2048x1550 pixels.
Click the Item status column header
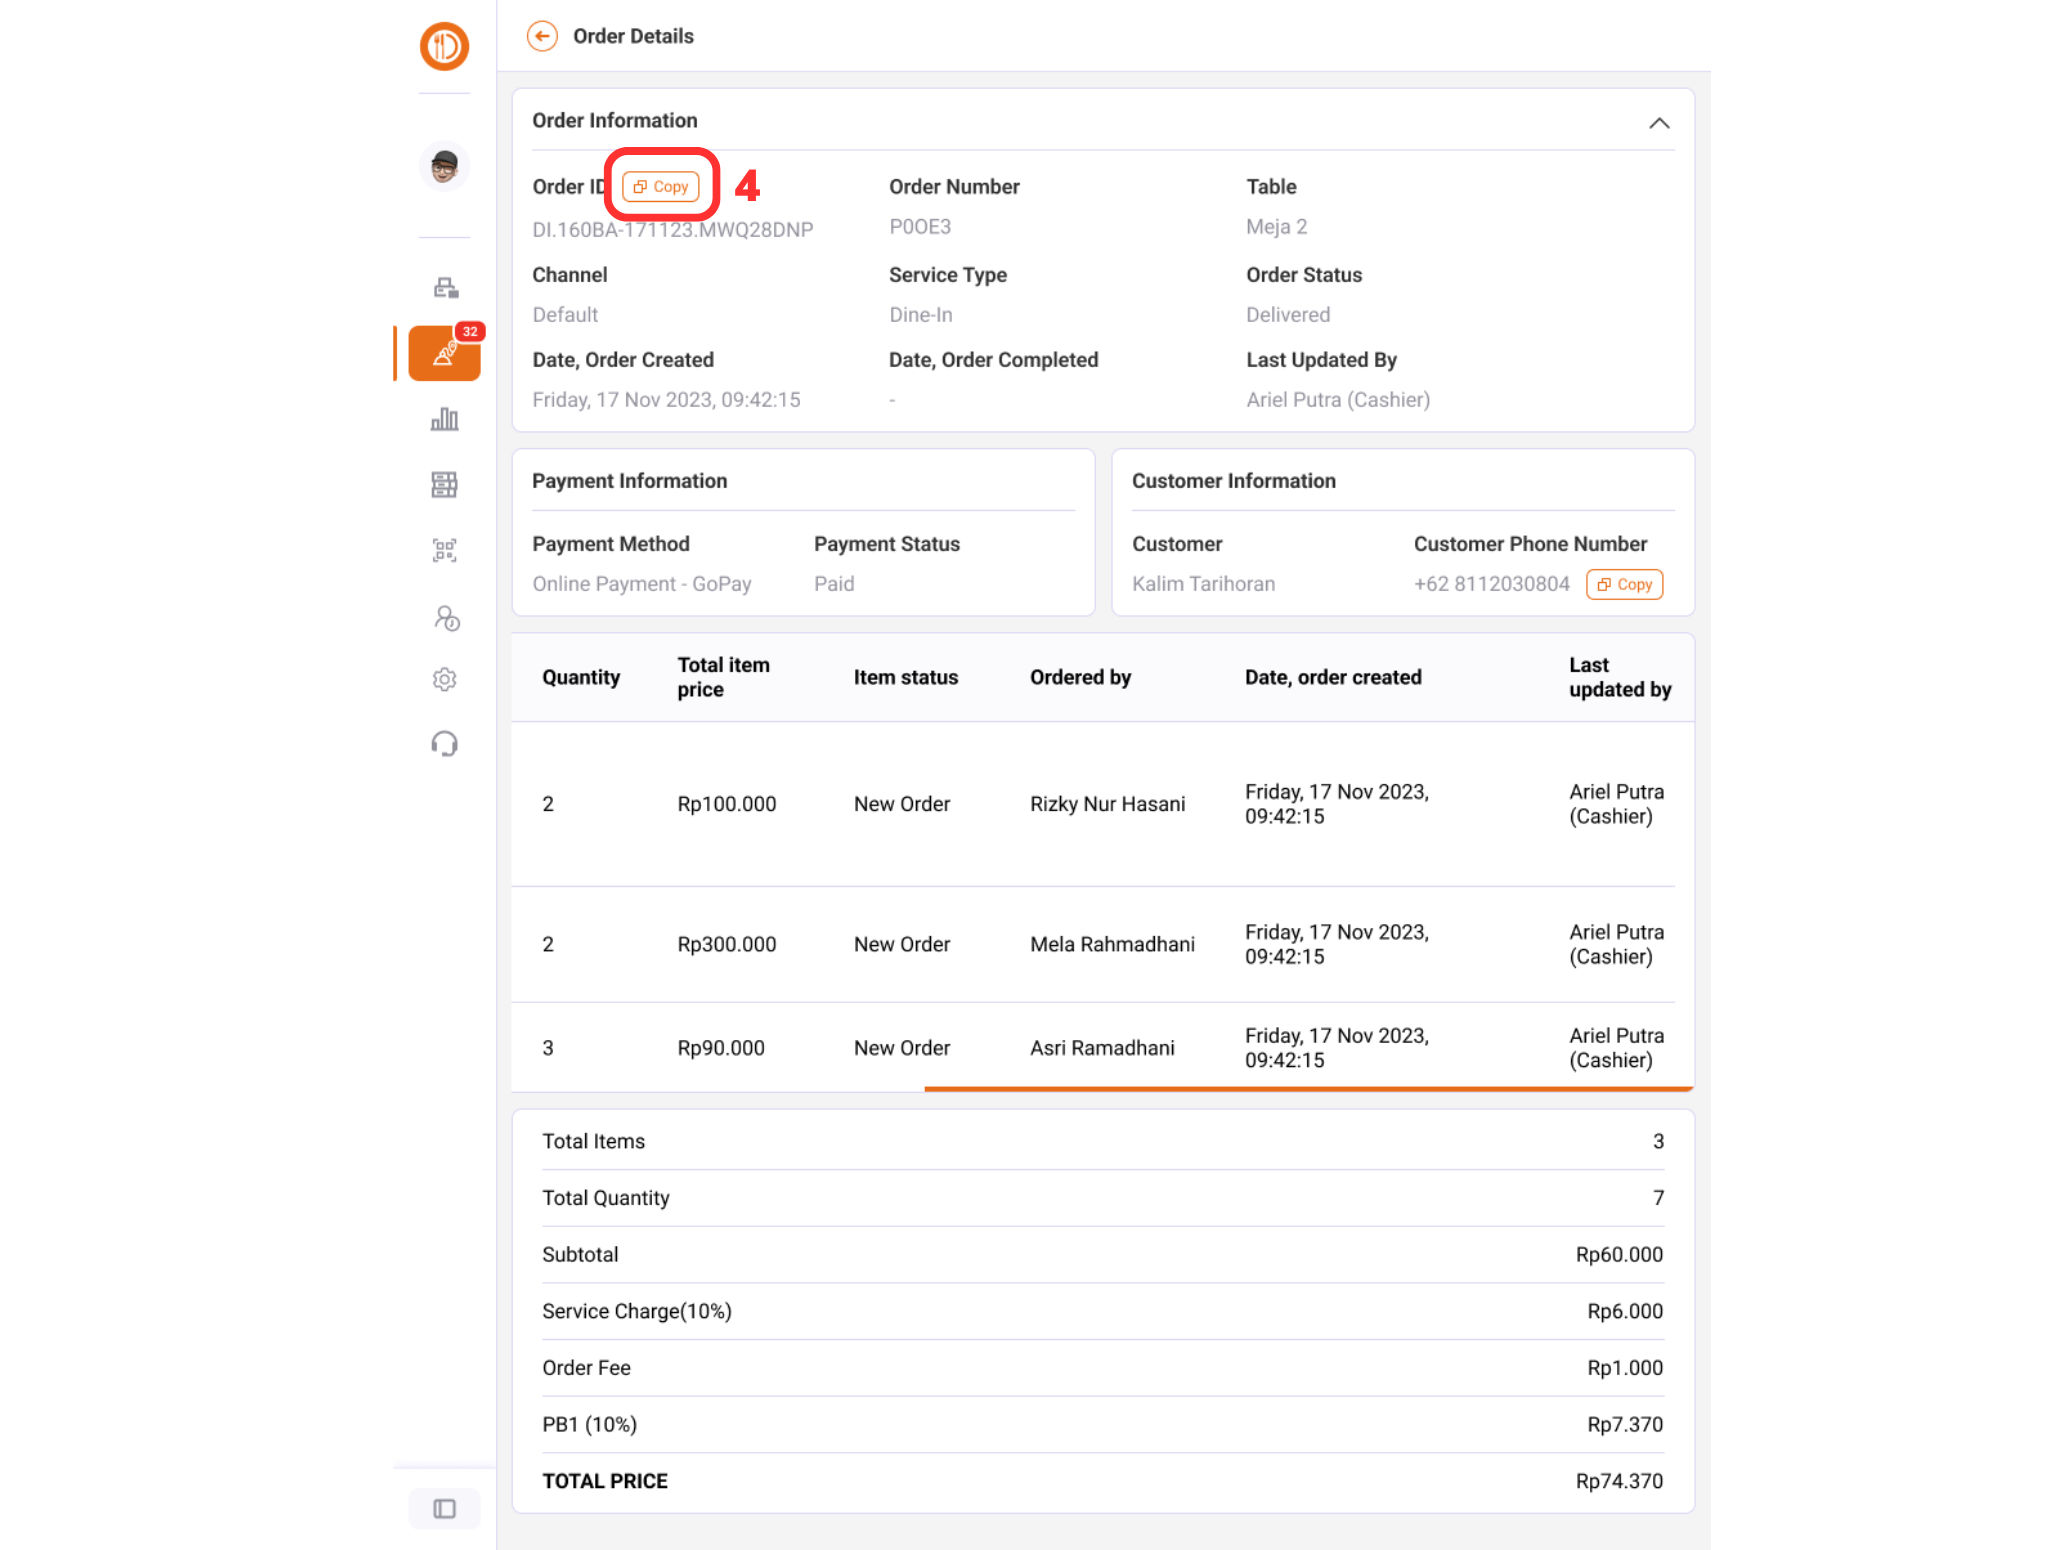click(905, 678)
